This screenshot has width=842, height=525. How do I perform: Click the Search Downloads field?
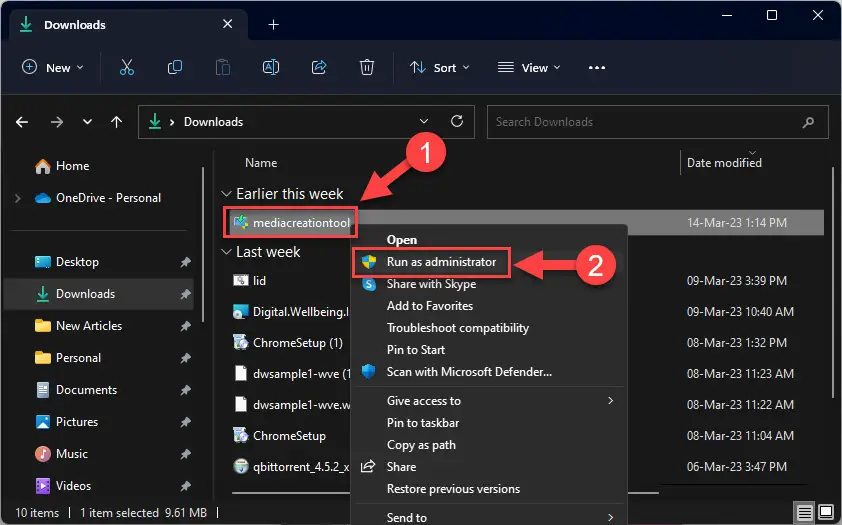pyautogui.click(x=657, y=122)
